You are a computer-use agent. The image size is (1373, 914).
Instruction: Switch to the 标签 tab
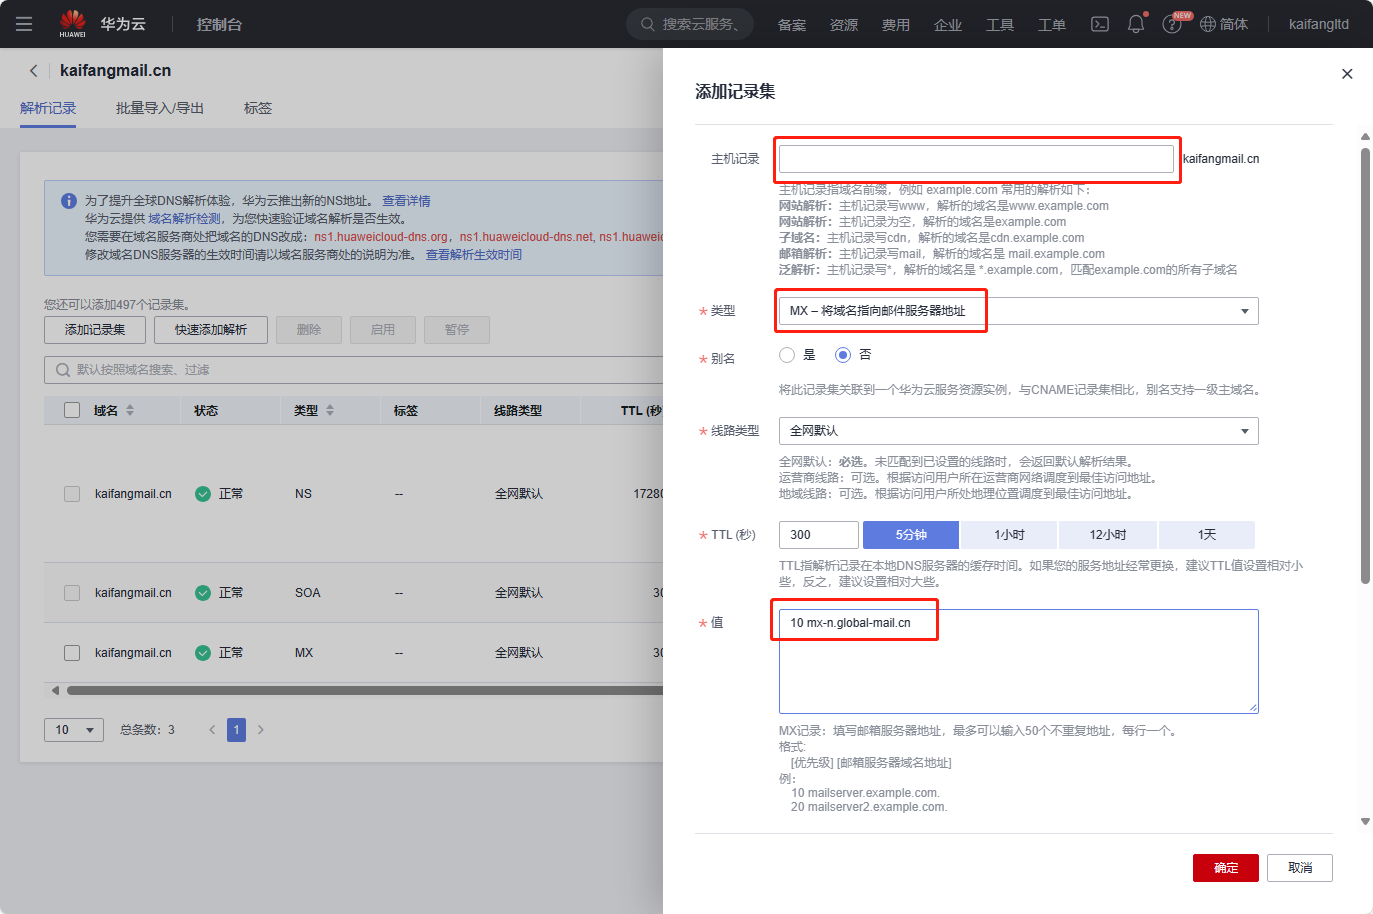tap(258, 108)
